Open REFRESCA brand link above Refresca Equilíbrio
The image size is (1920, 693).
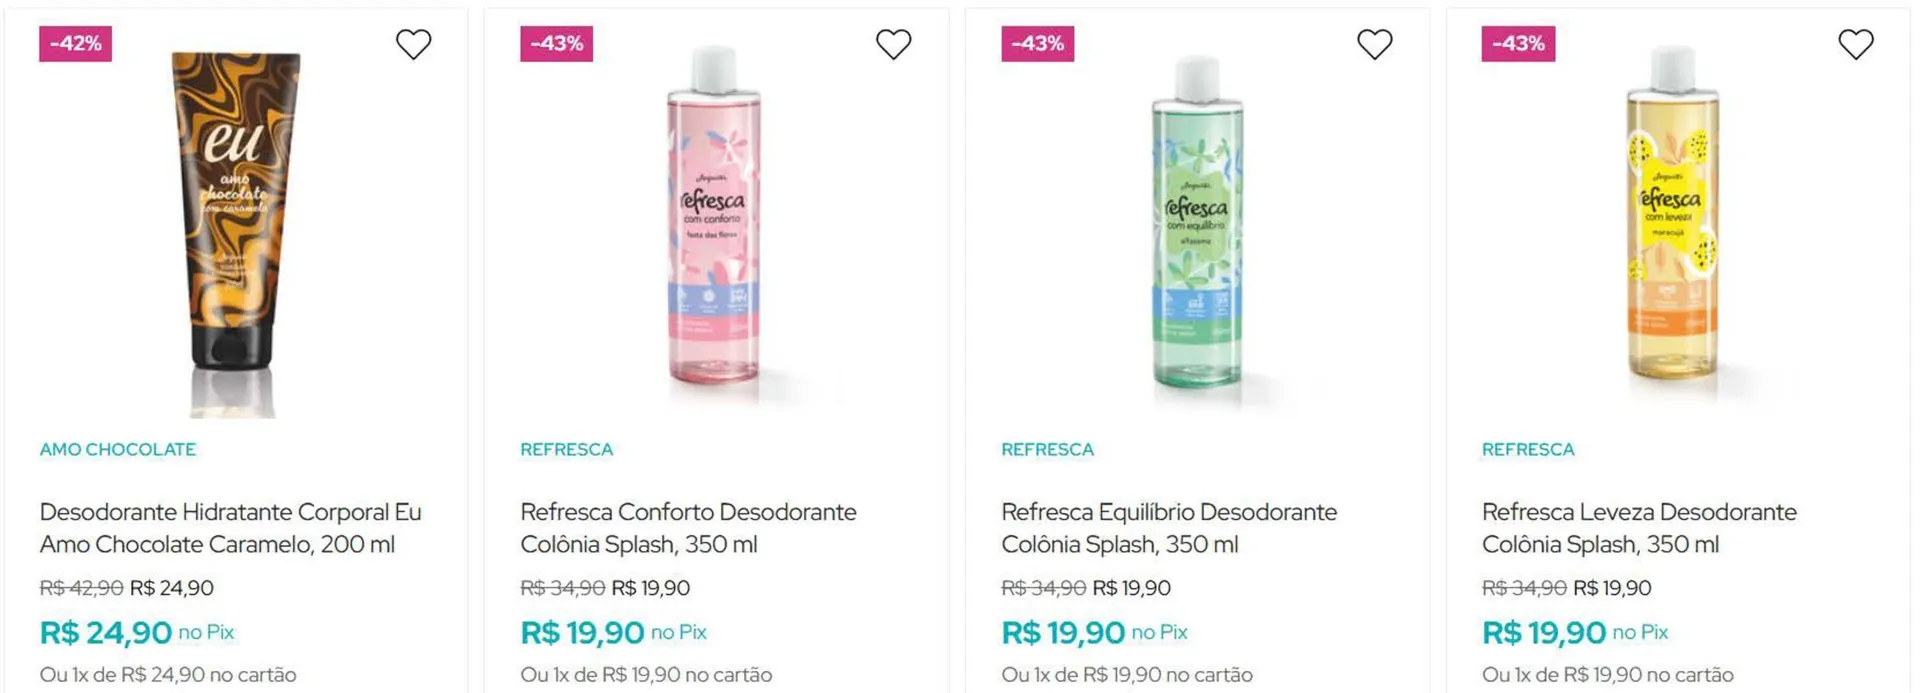[x=1048, y=450]
